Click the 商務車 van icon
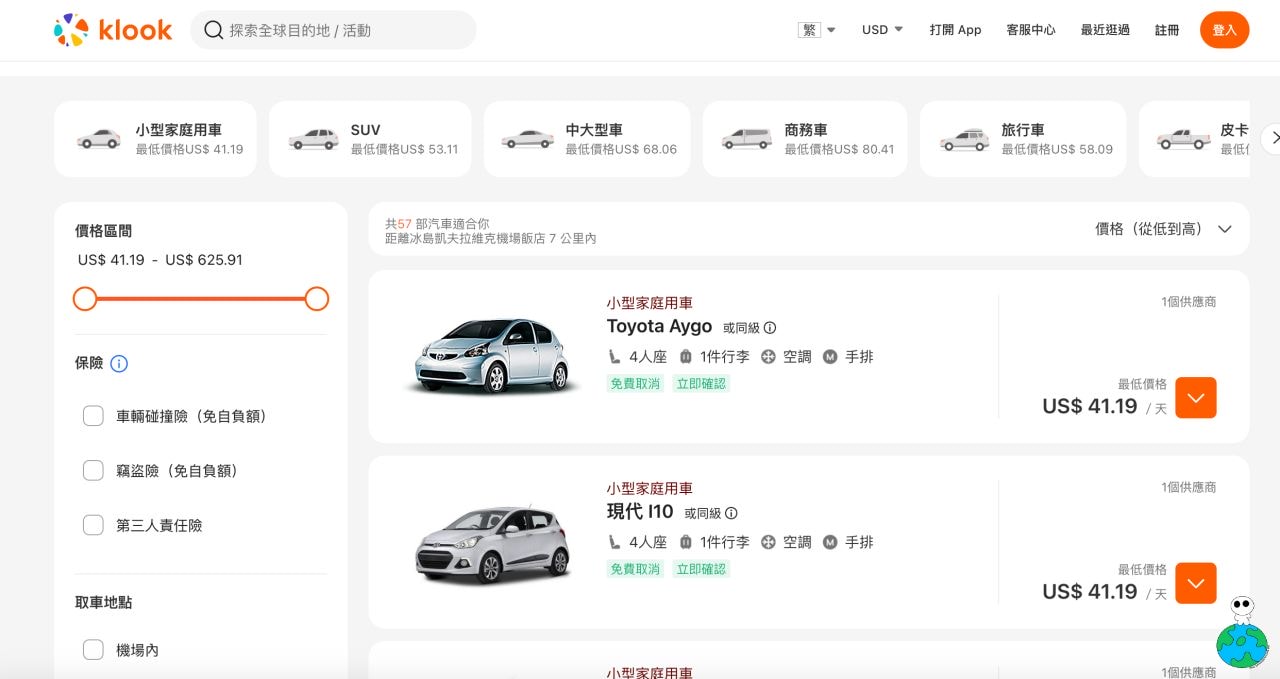 pyautogui.click(x=746, y=139)
